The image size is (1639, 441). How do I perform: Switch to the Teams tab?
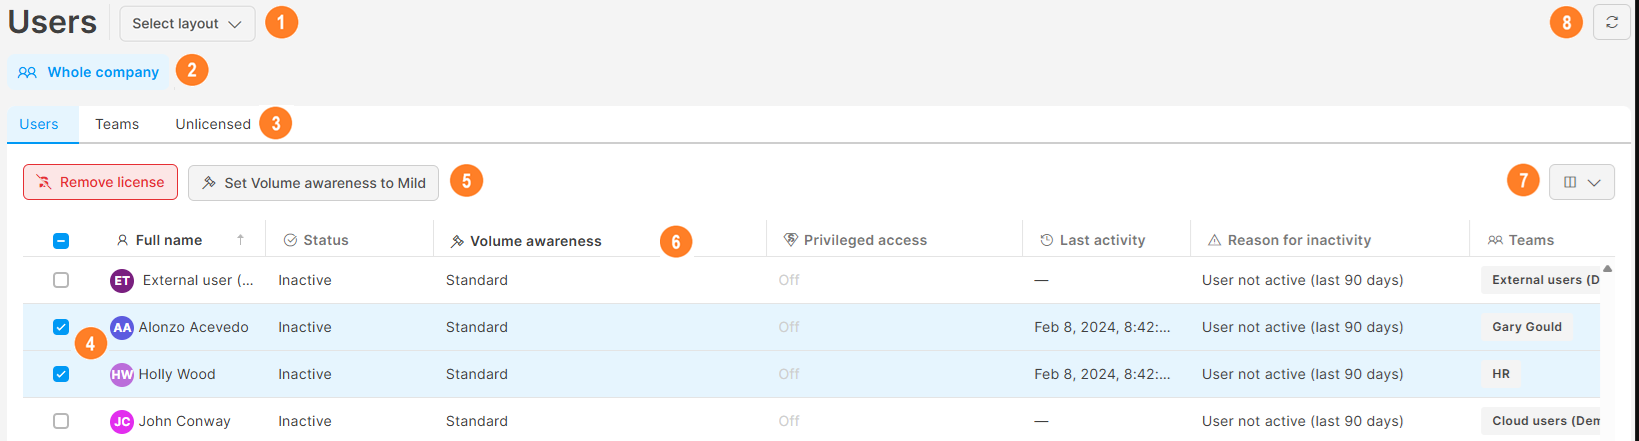(117, 124)
